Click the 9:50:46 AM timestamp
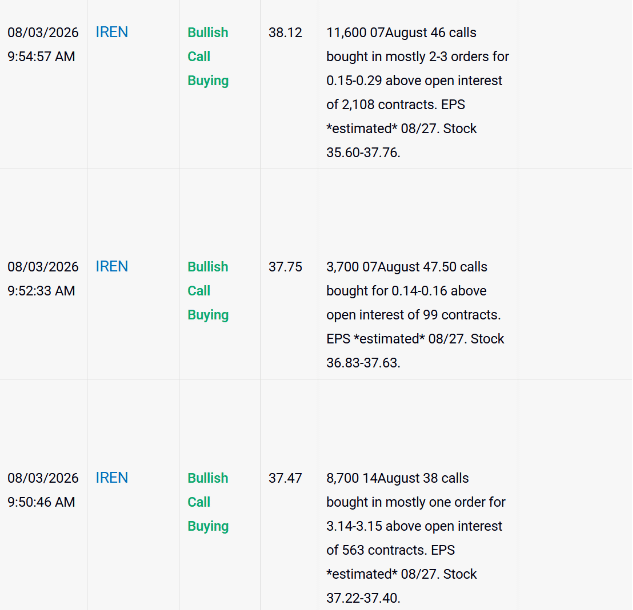 click(x=41, y=502)
